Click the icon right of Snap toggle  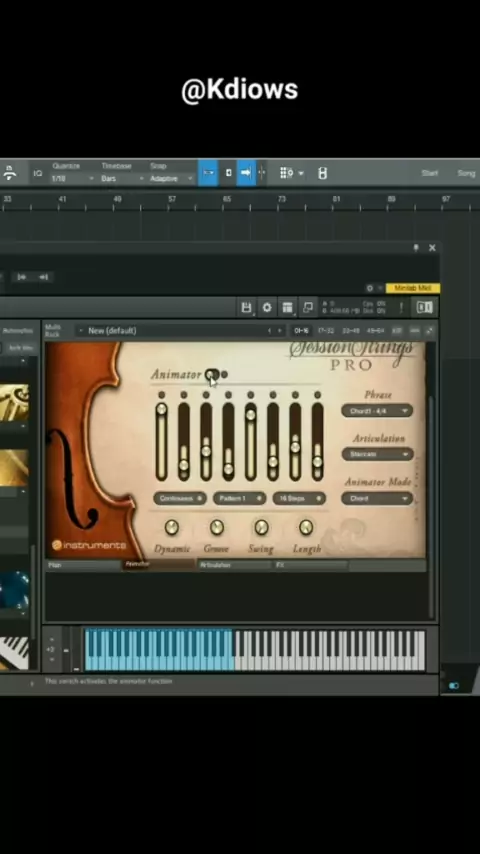pos(228,173)
